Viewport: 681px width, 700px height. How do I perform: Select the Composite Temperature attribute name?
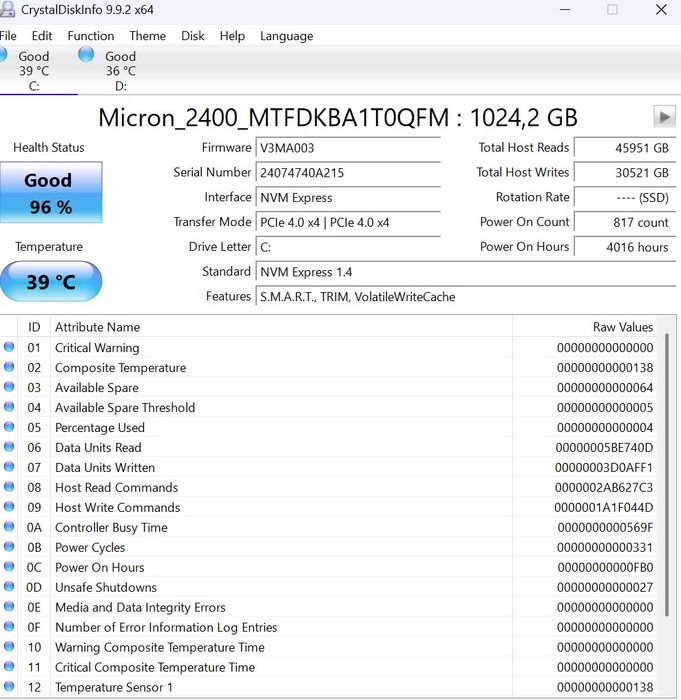[x=121, y=368]
